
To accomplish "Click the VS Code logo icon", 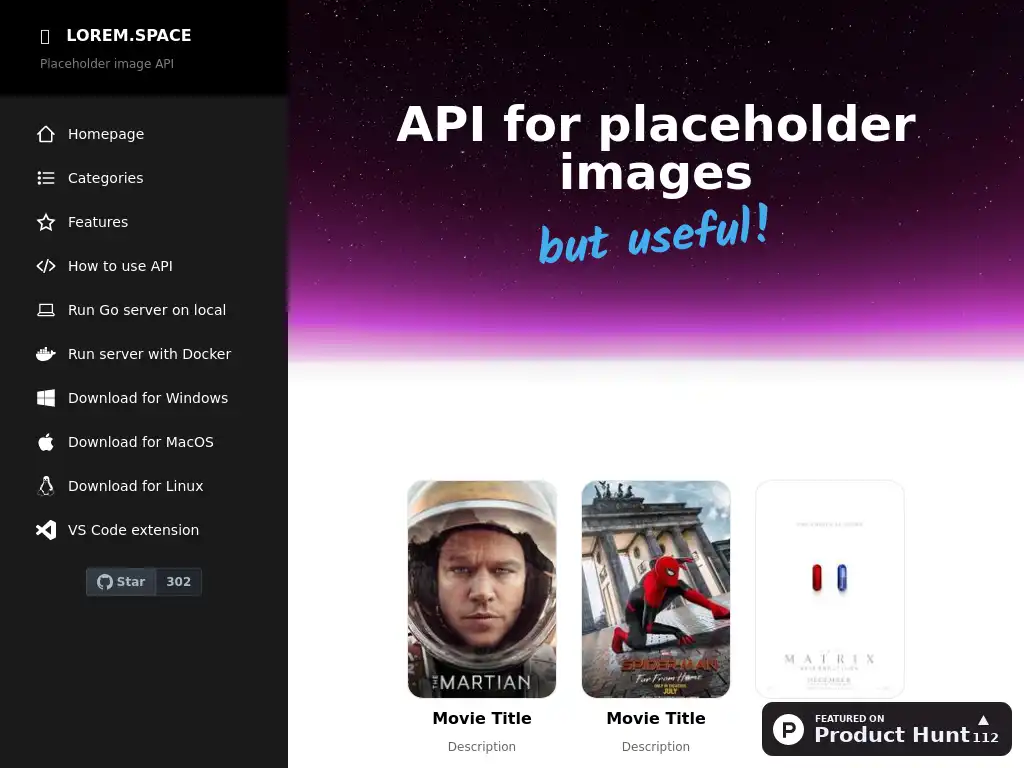I will 46,530.
